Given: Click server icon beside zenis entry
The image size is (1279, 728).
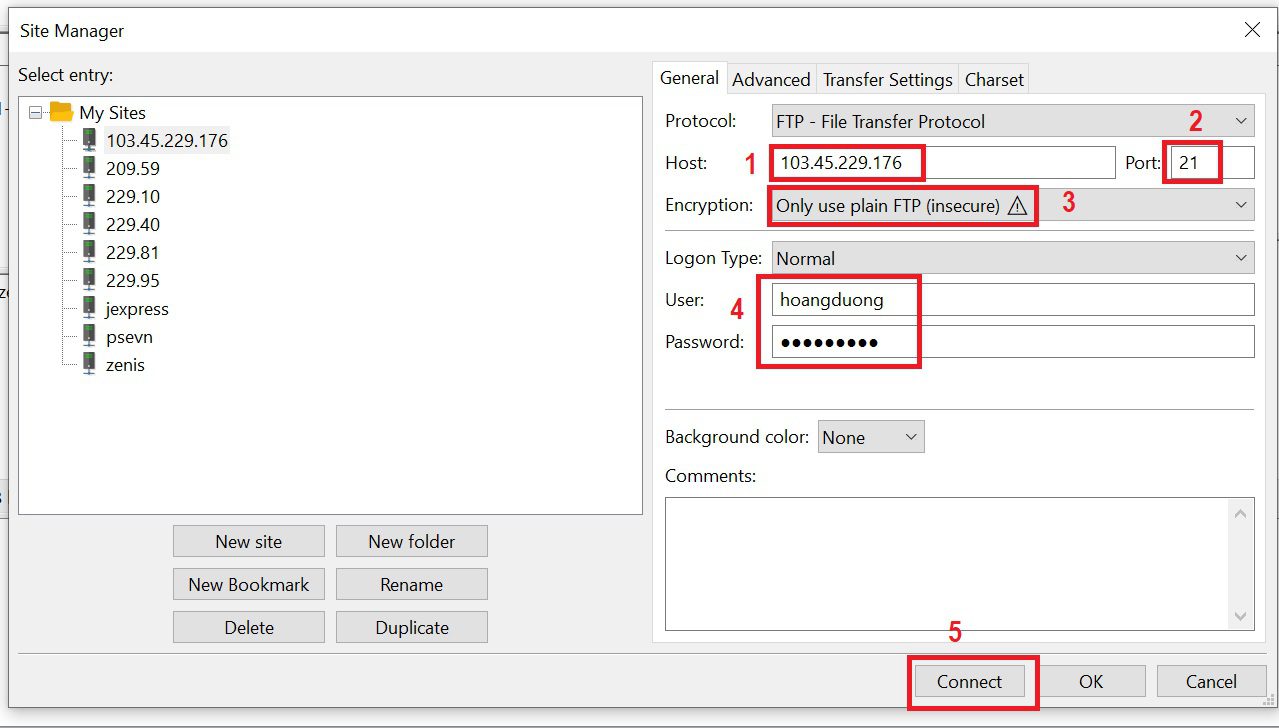Looking at the screenshot, I should (x=90, y=364).
